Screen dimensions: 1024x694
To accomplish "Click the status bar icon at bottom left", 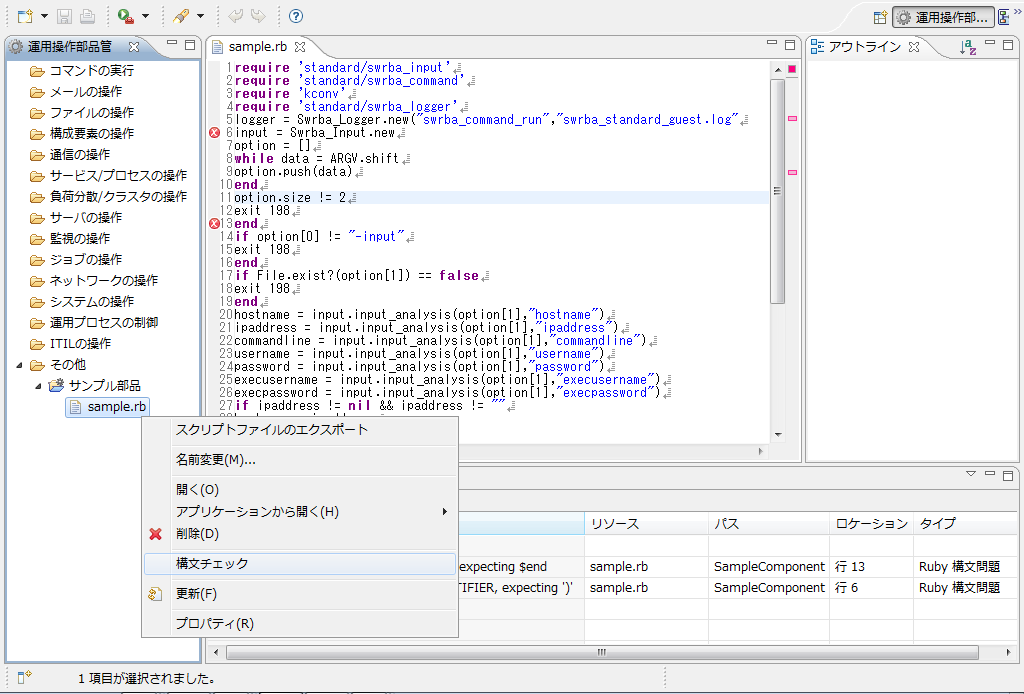I will [24, 678].
